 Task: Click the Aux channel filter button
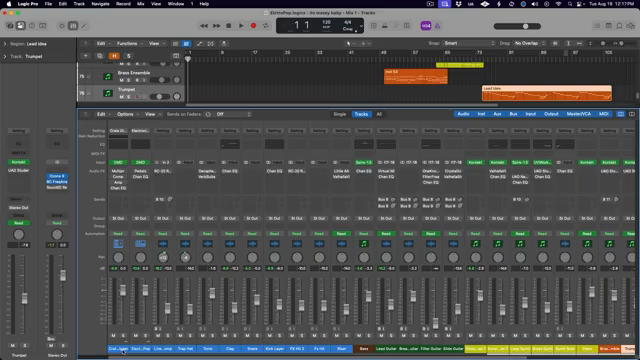(497, 114)
